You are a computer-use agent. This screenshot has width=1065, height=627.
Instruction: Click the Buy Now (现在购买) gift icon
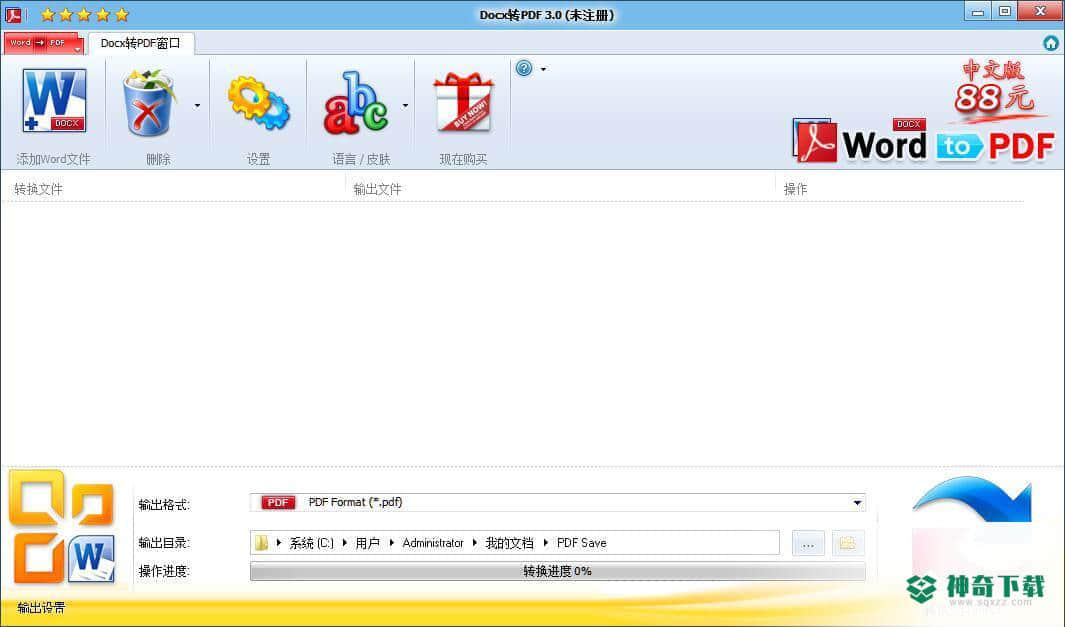click(x=463, y=103)
